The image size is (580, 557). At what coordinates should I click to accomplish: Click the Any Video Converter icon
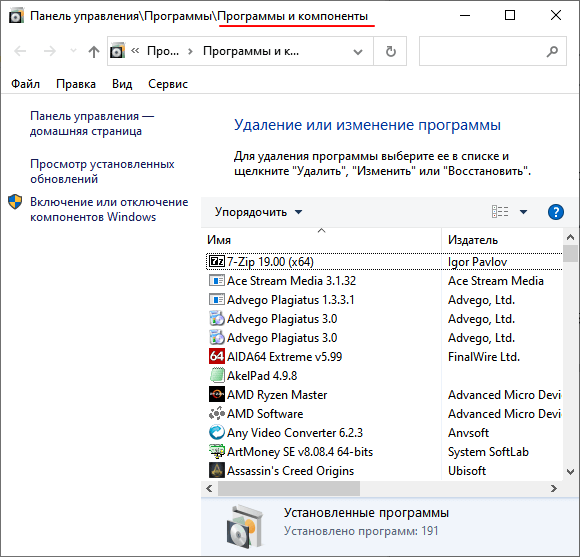(x=217, y=432)
